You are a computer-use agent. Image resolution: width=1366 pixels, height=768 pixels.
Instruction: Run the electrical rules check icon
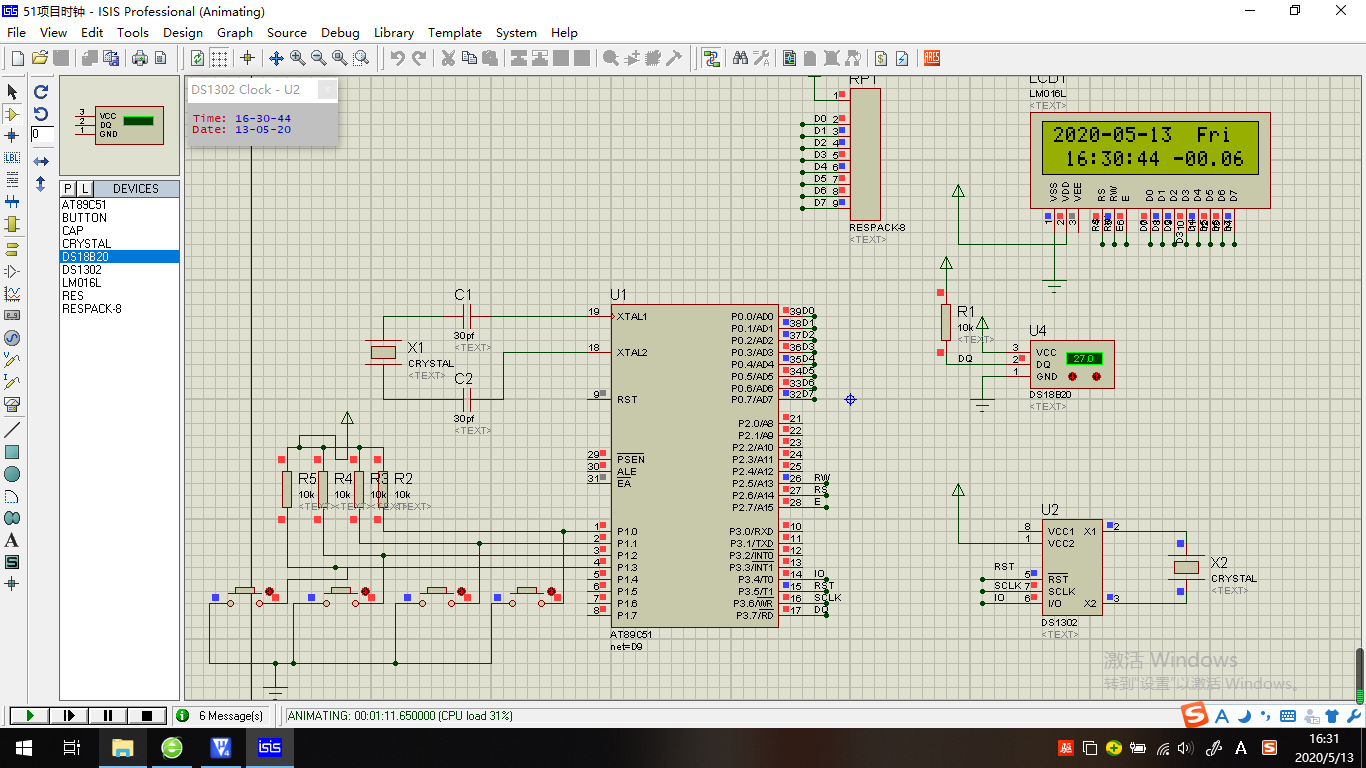[x=902, y=58]
